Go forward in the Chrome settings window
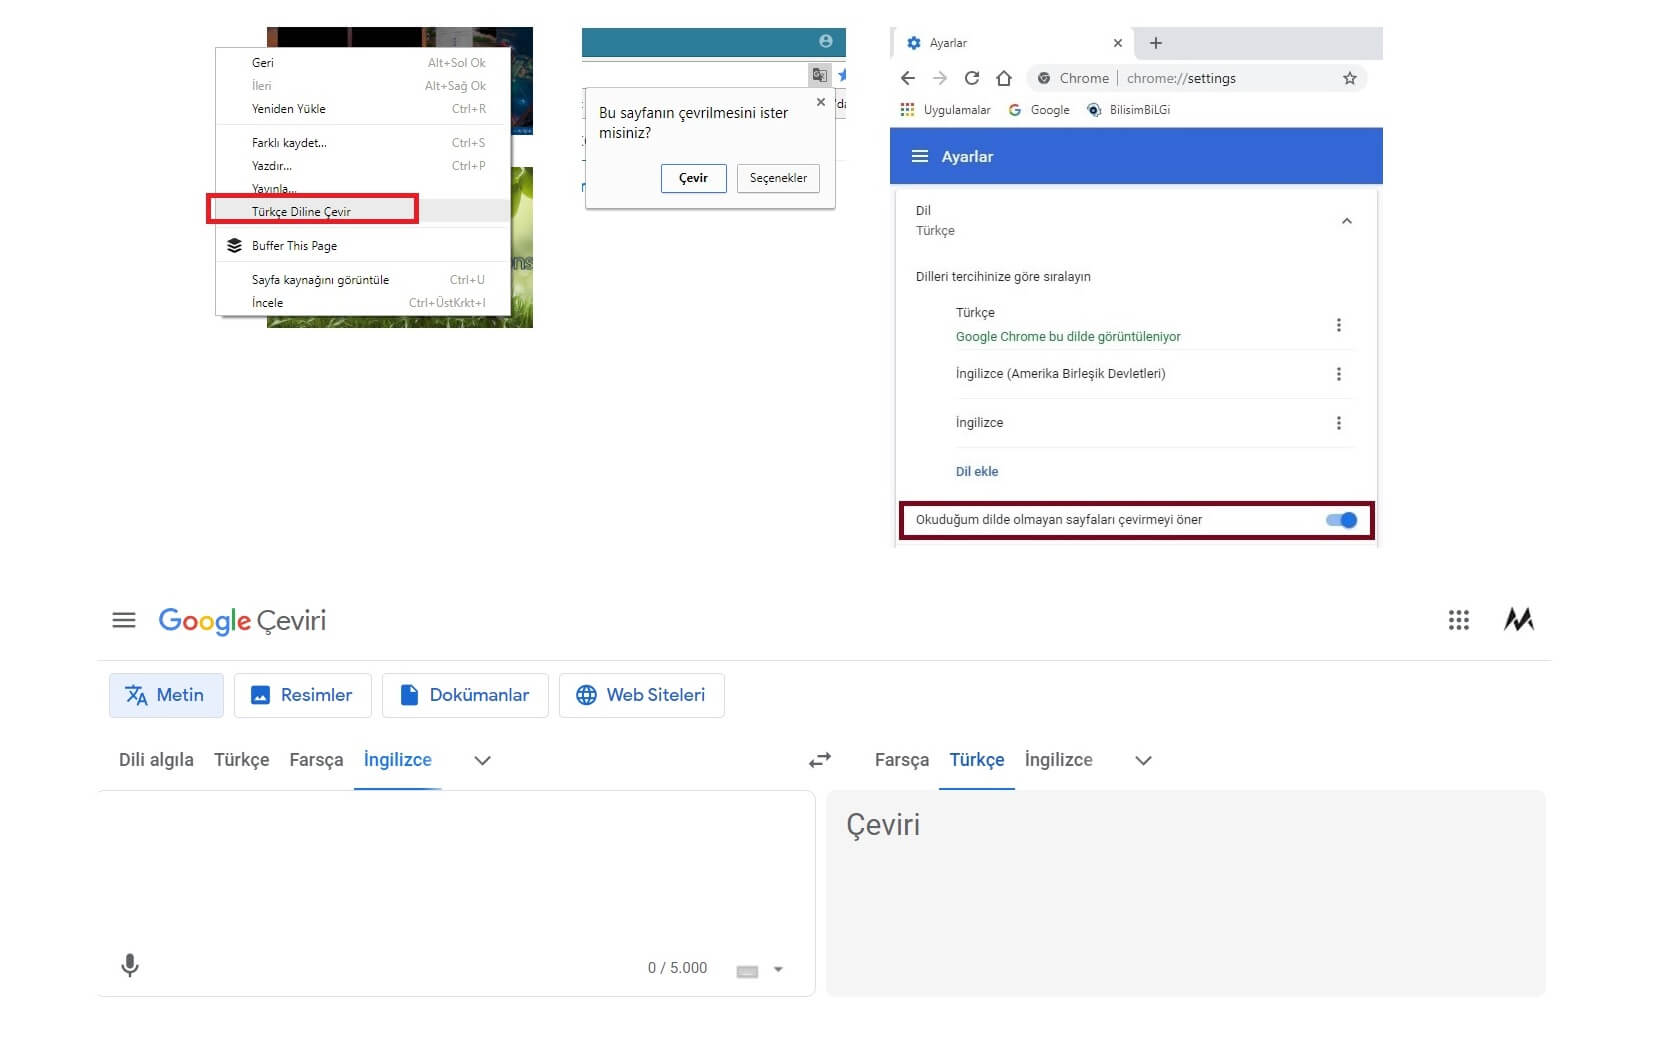 [940, 78]
